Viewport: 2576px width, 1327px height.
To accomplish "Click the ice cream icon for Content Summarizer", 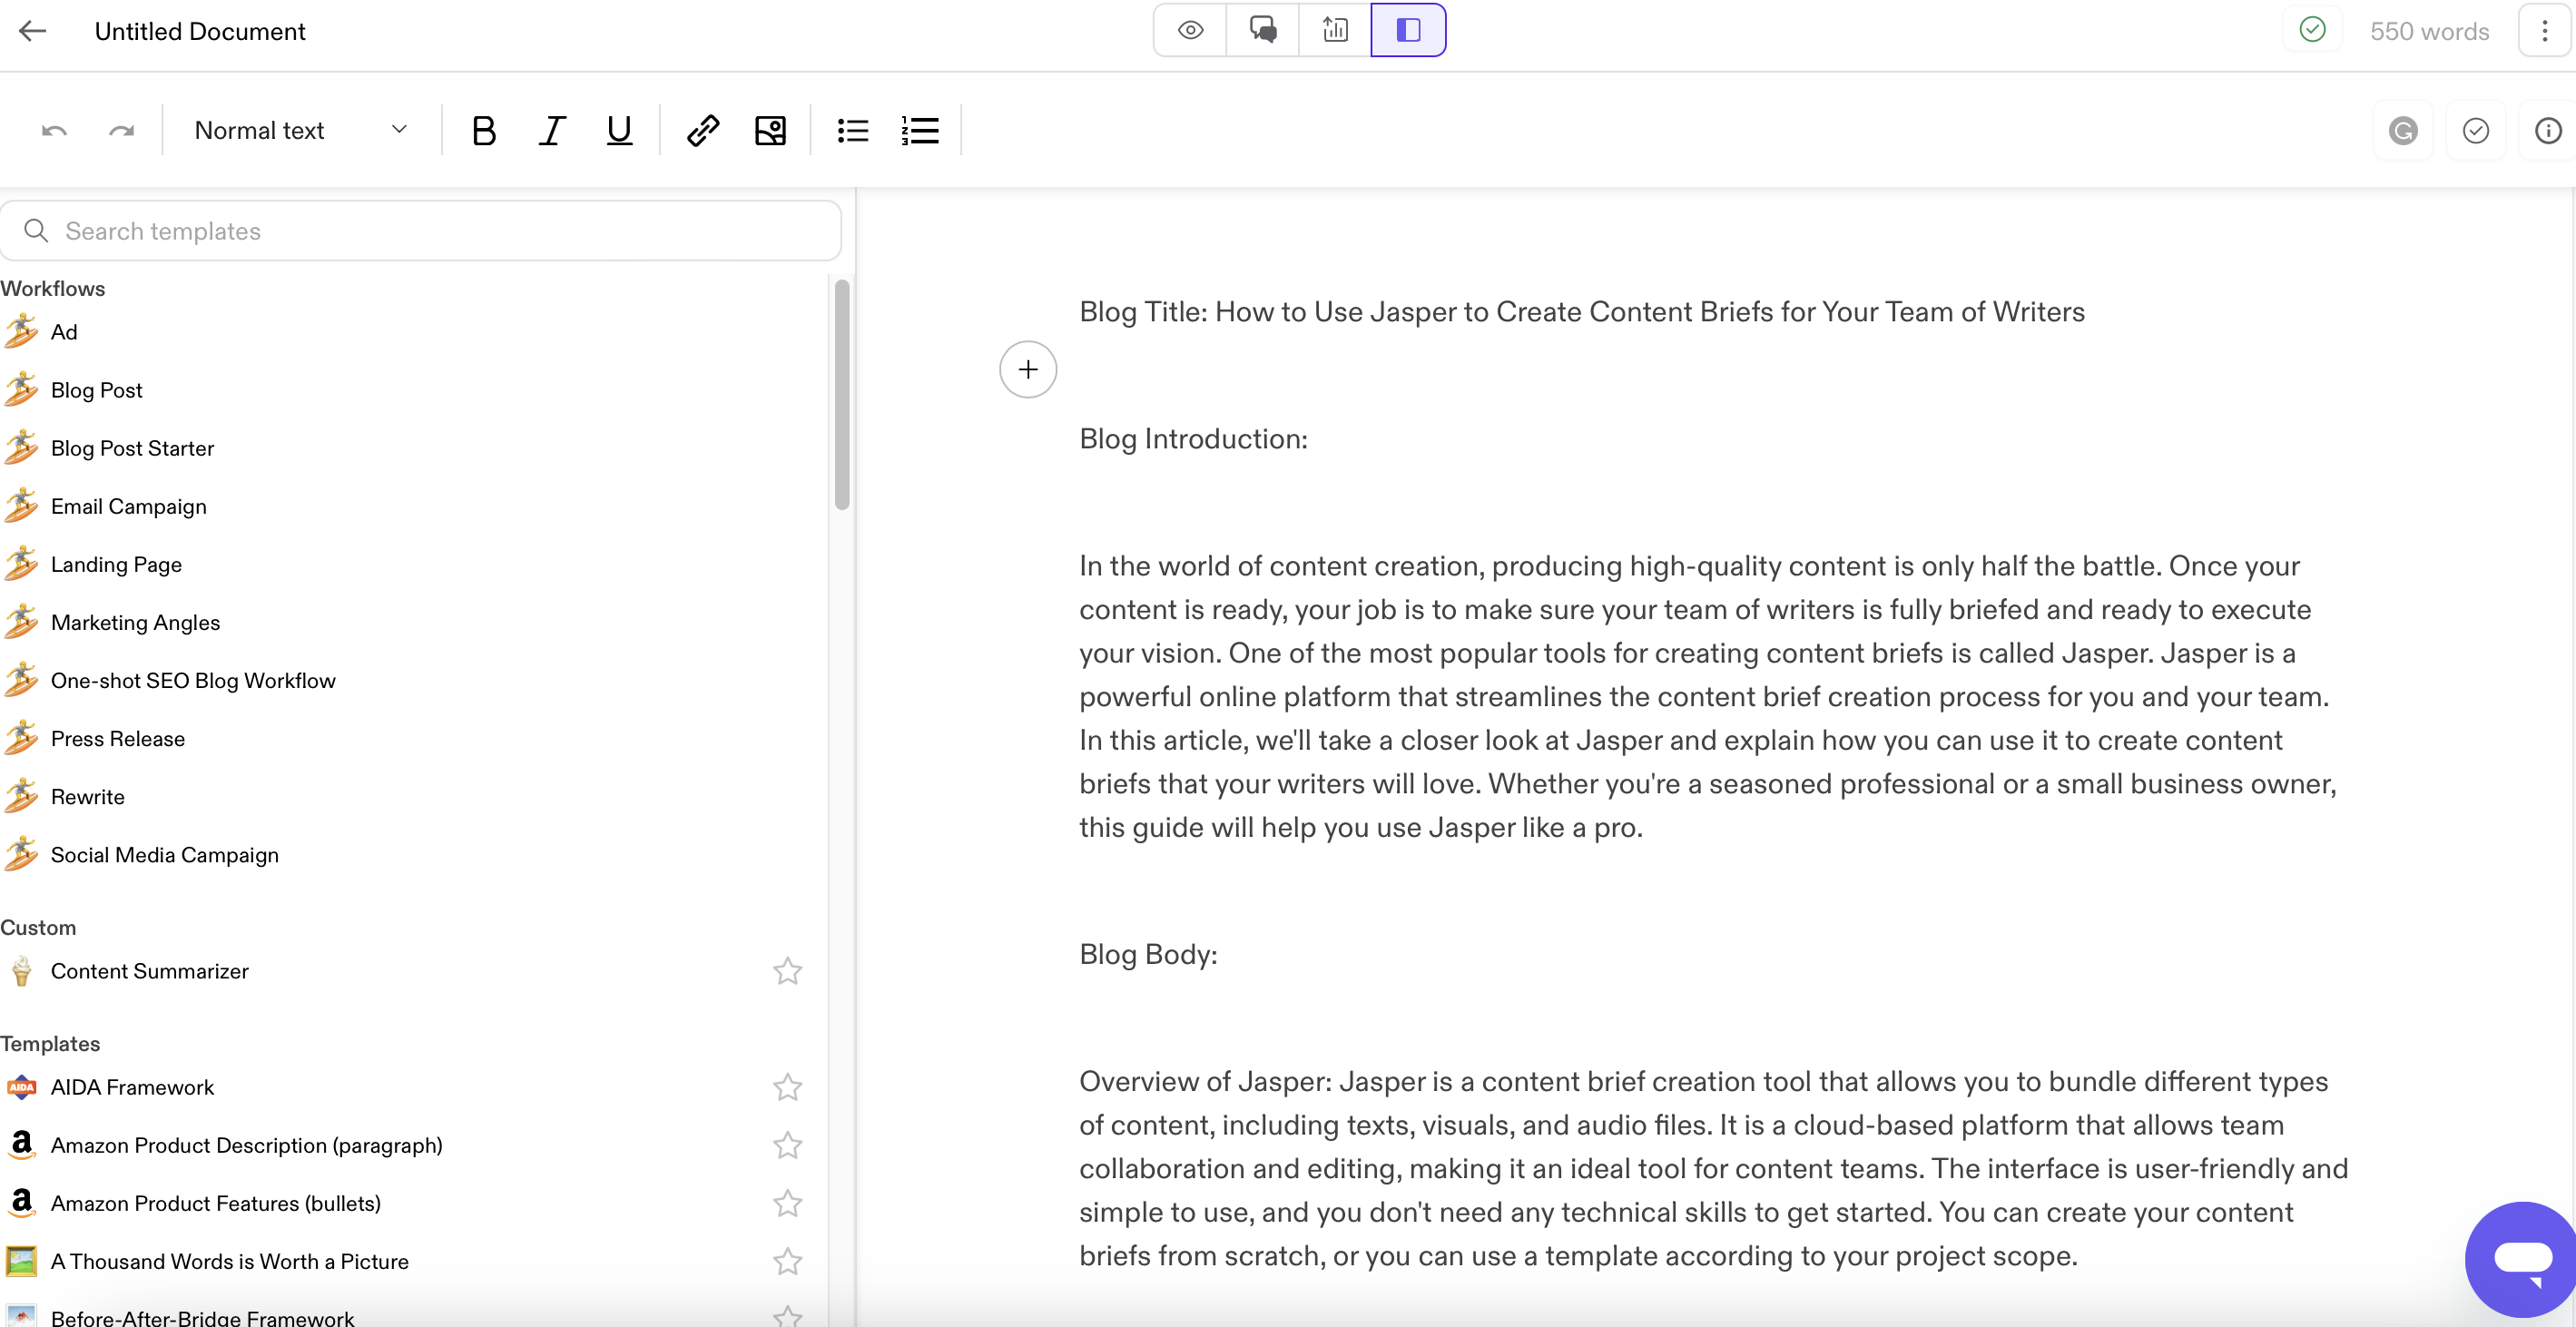I will pos(21,971).
